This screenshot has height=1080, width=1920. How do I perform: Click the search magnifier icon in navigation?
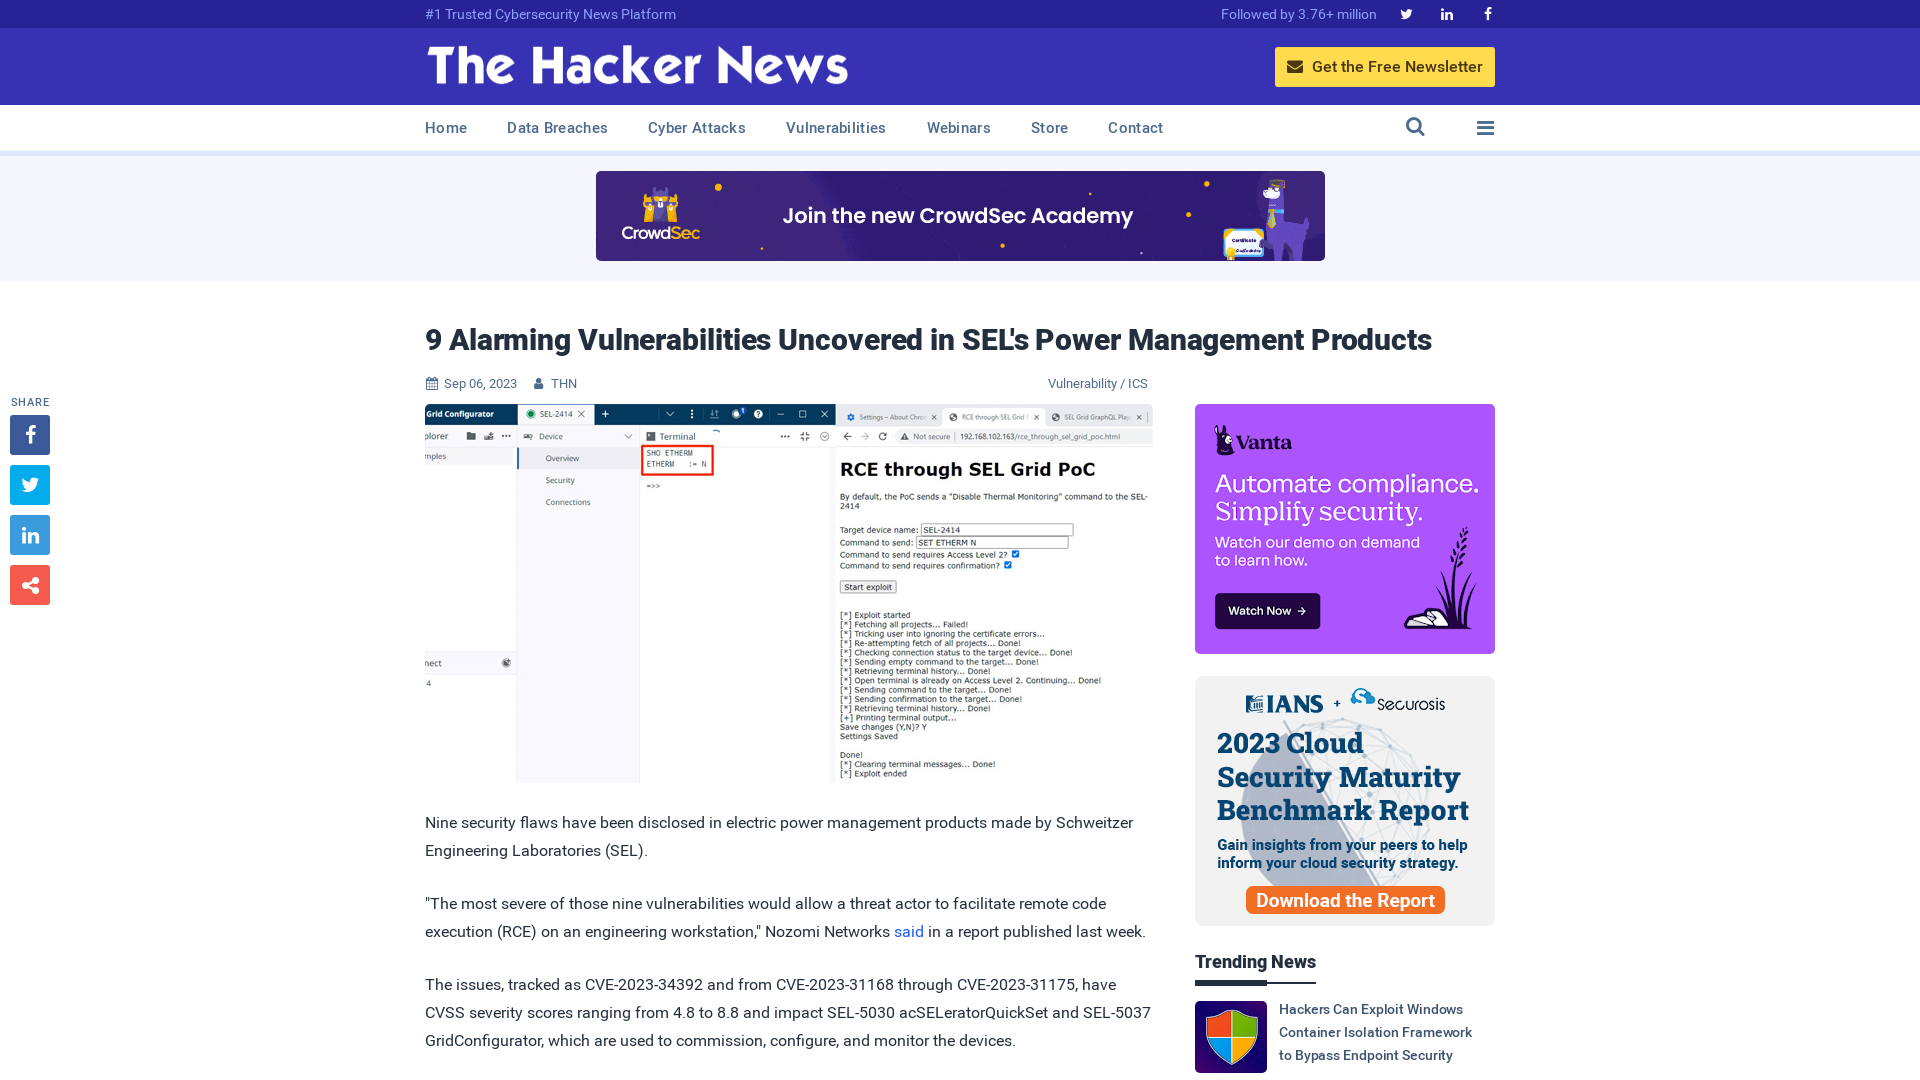pos(1415,127)
